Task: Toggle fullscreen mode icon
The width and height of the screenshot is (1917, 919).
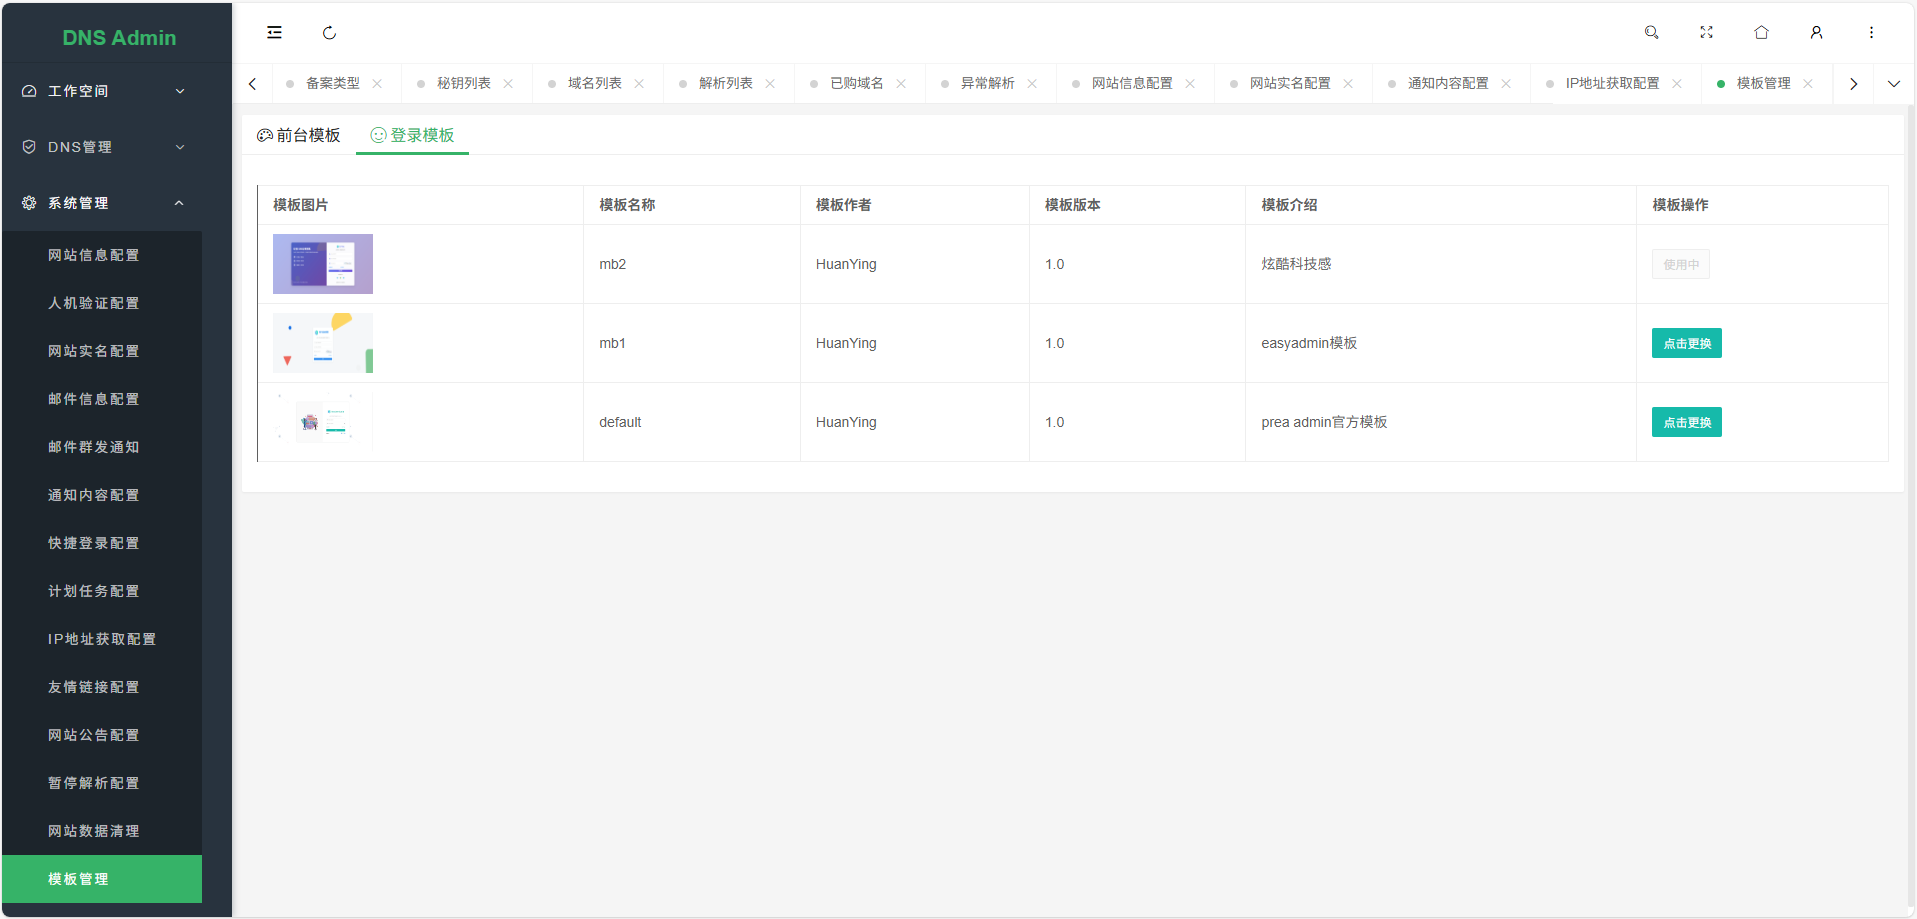Action: click(1707, 32)
